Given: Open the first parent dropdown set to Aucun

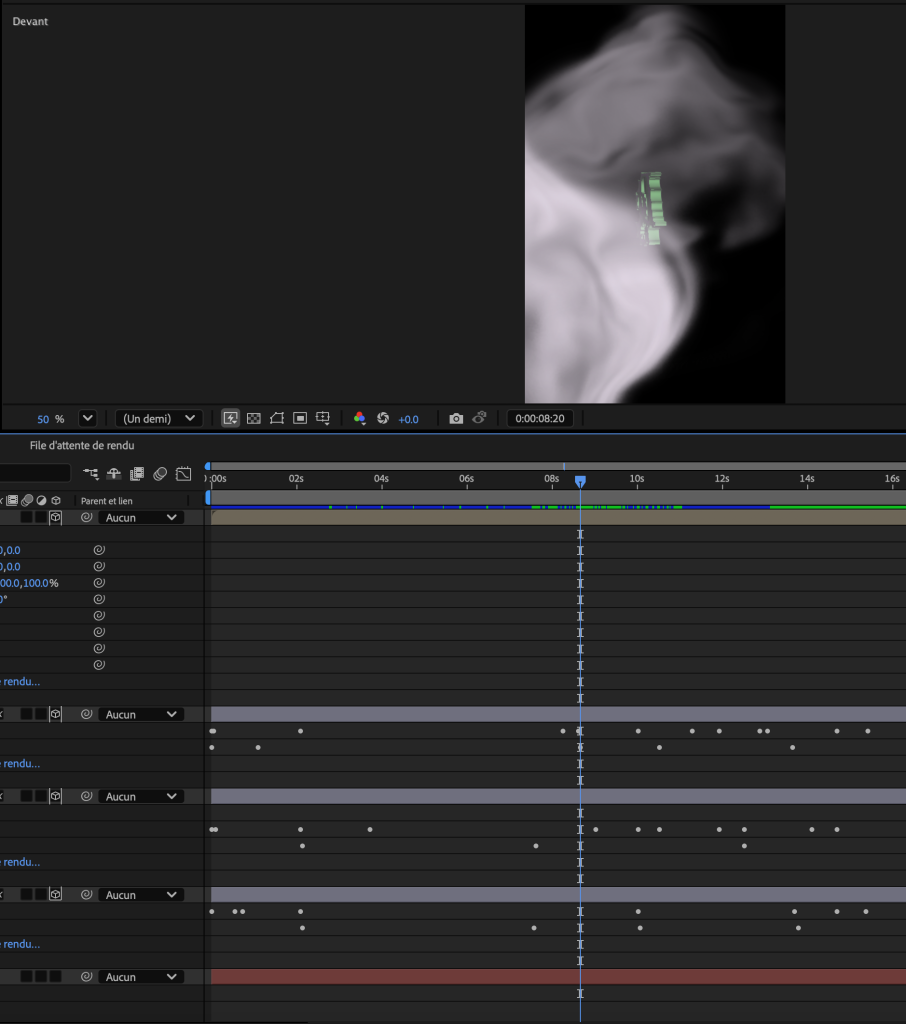Looking at the screenshot, I should pyautogui.click(x=140, y=517).
